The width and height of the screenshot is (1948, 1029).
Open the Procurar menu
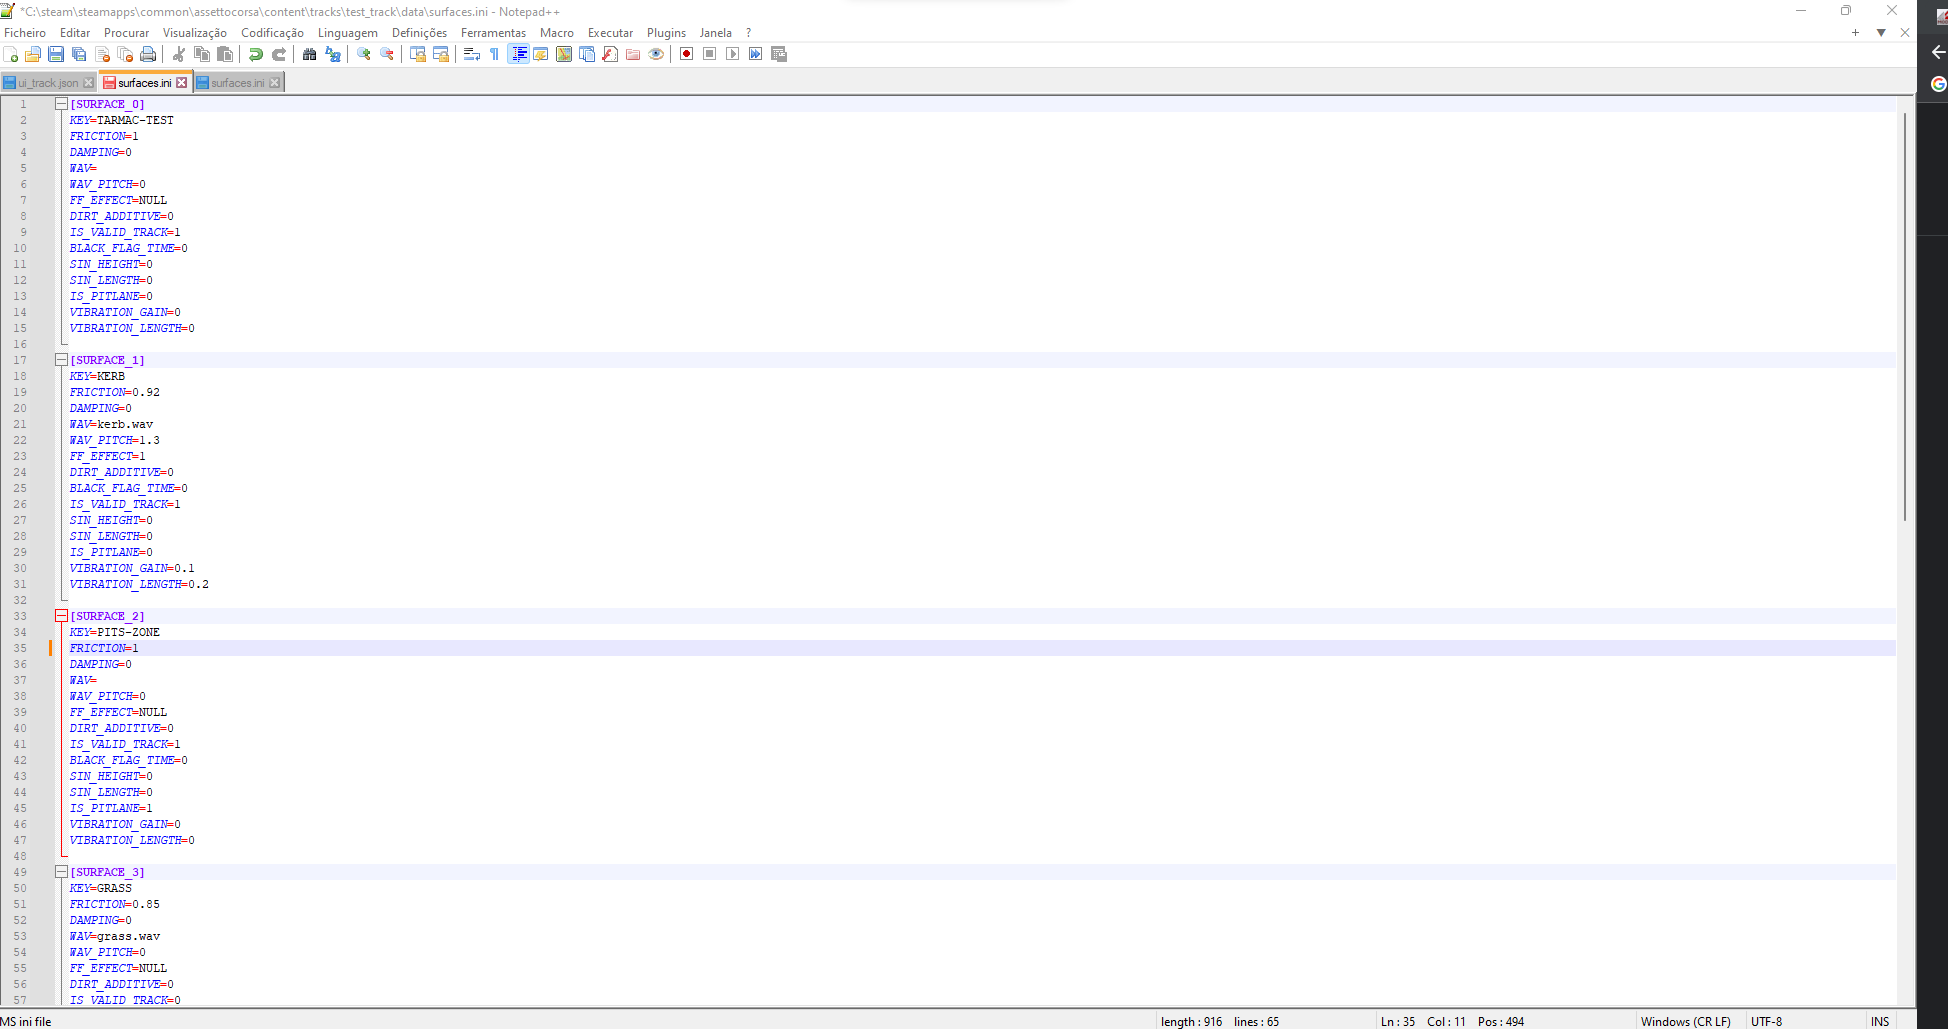point(127,33)
